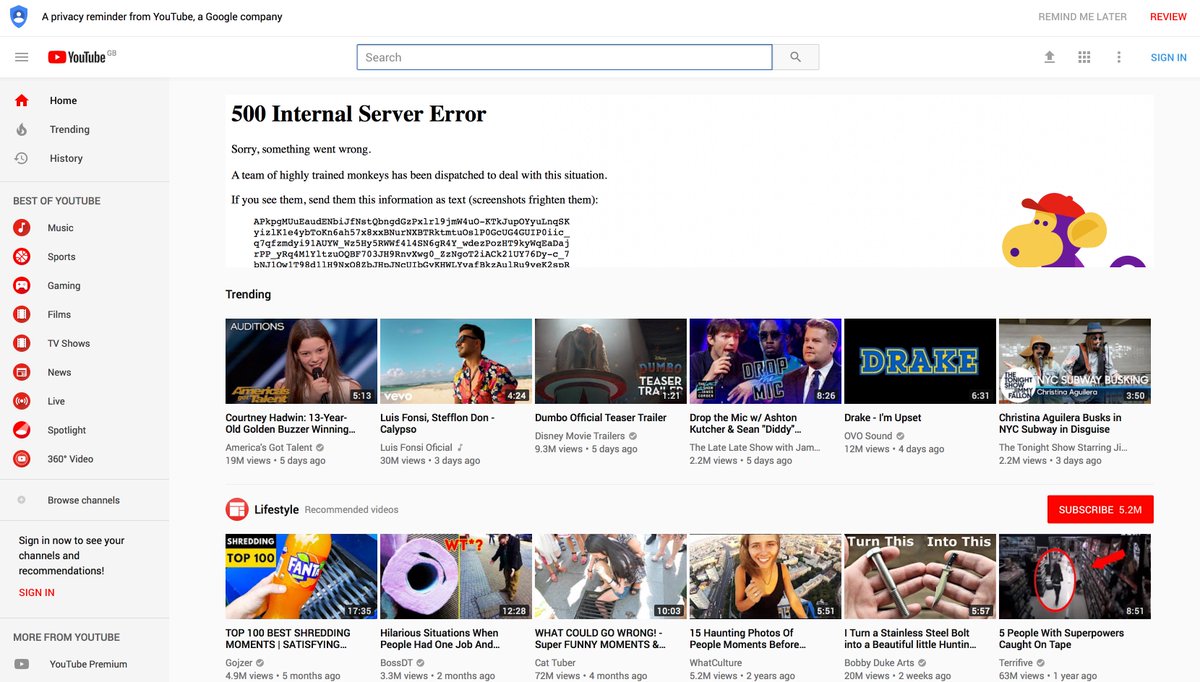The width and height of the screenshot is (1200, 682).
Task: Open the Browse channels label
Action: (84, 500)
